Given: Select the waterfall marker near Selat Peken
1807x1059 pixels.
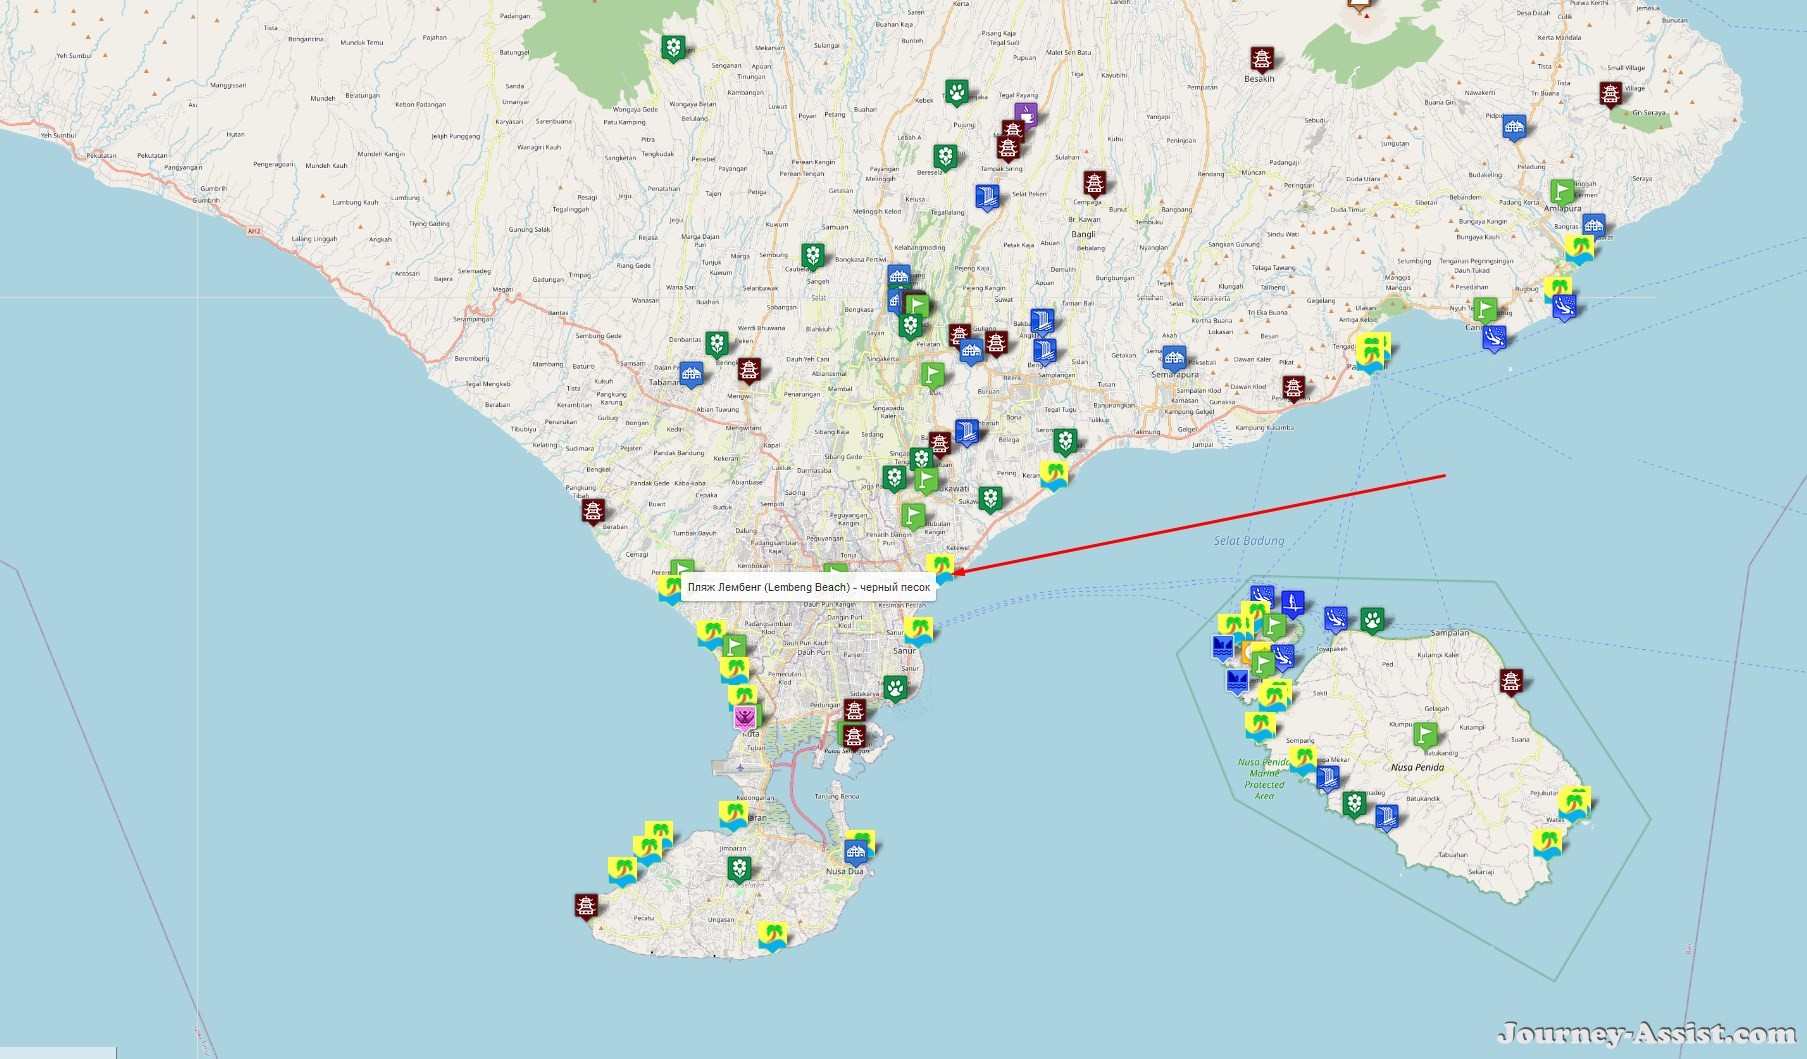Looking at the screenshot, I should [987, 197].
